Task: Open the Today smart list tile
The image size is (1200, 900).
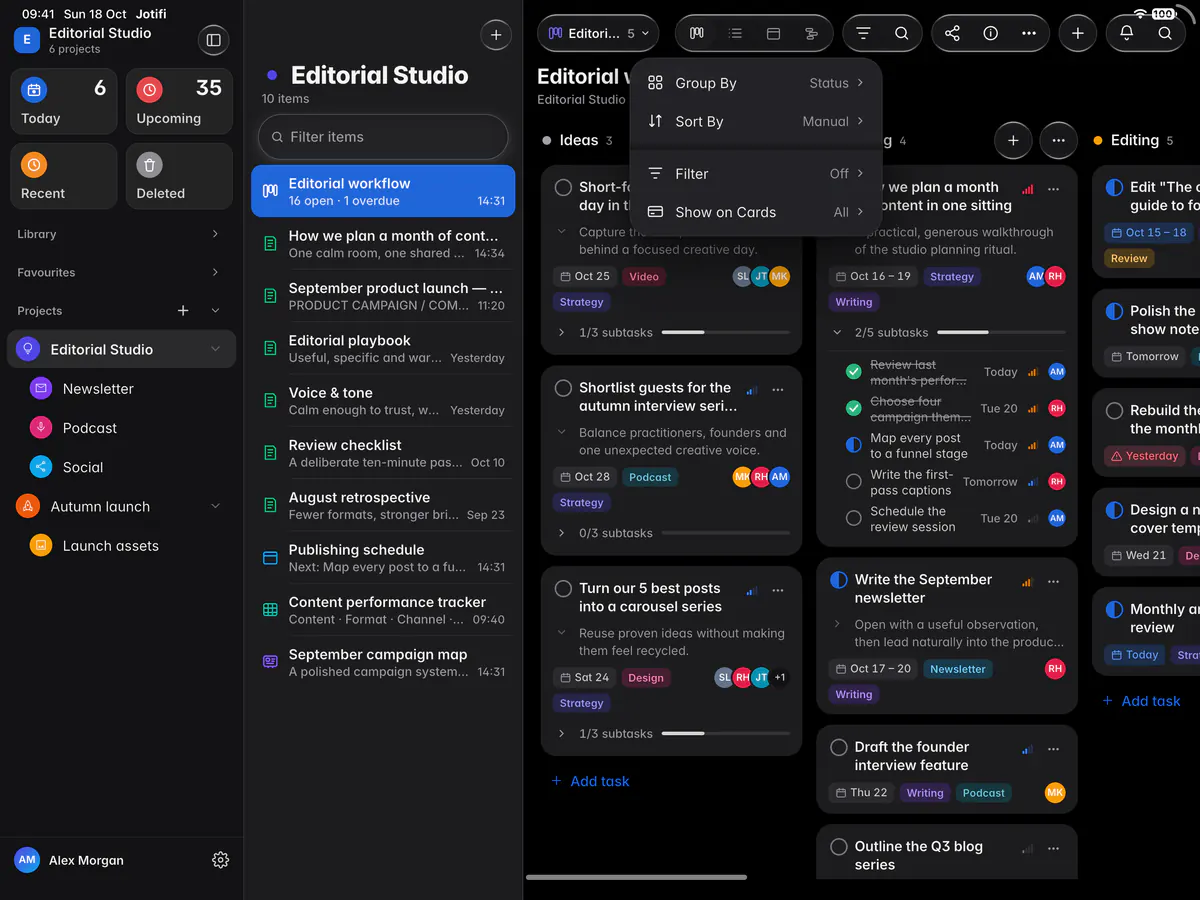Action: (64, 101)
